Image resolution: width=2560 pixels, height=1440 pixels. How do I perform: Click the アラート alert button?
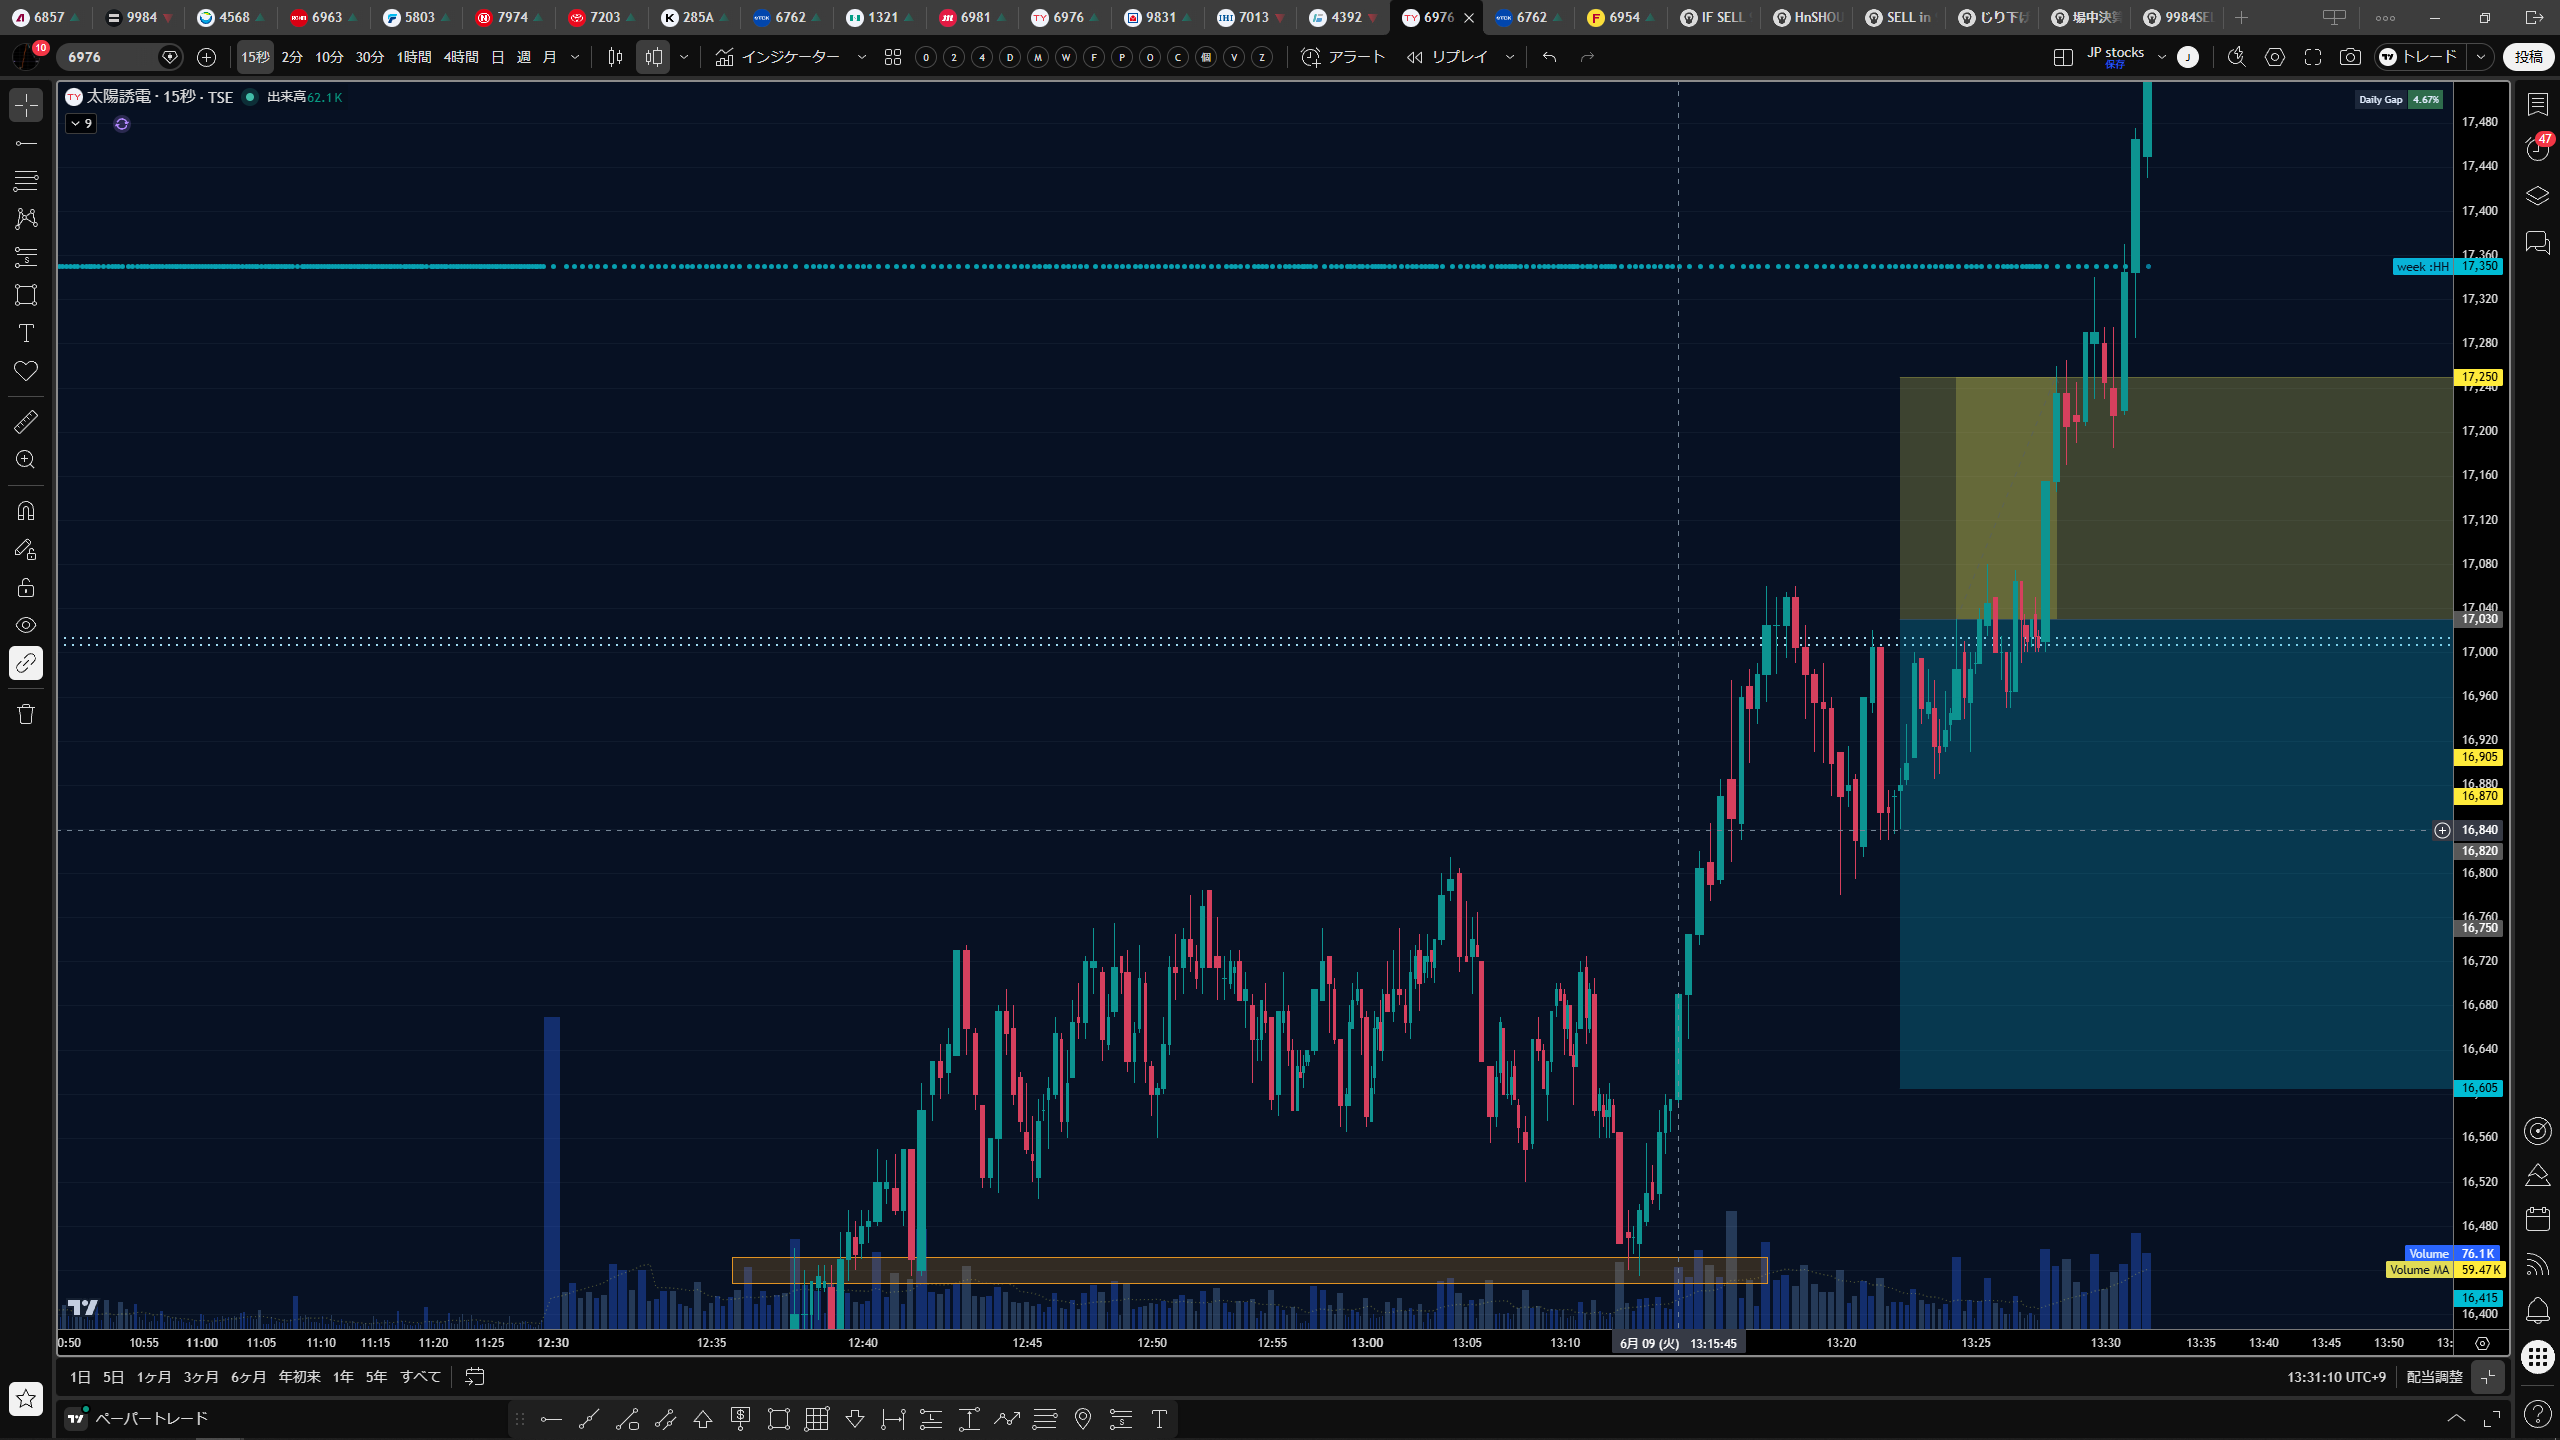[1343, 57]
